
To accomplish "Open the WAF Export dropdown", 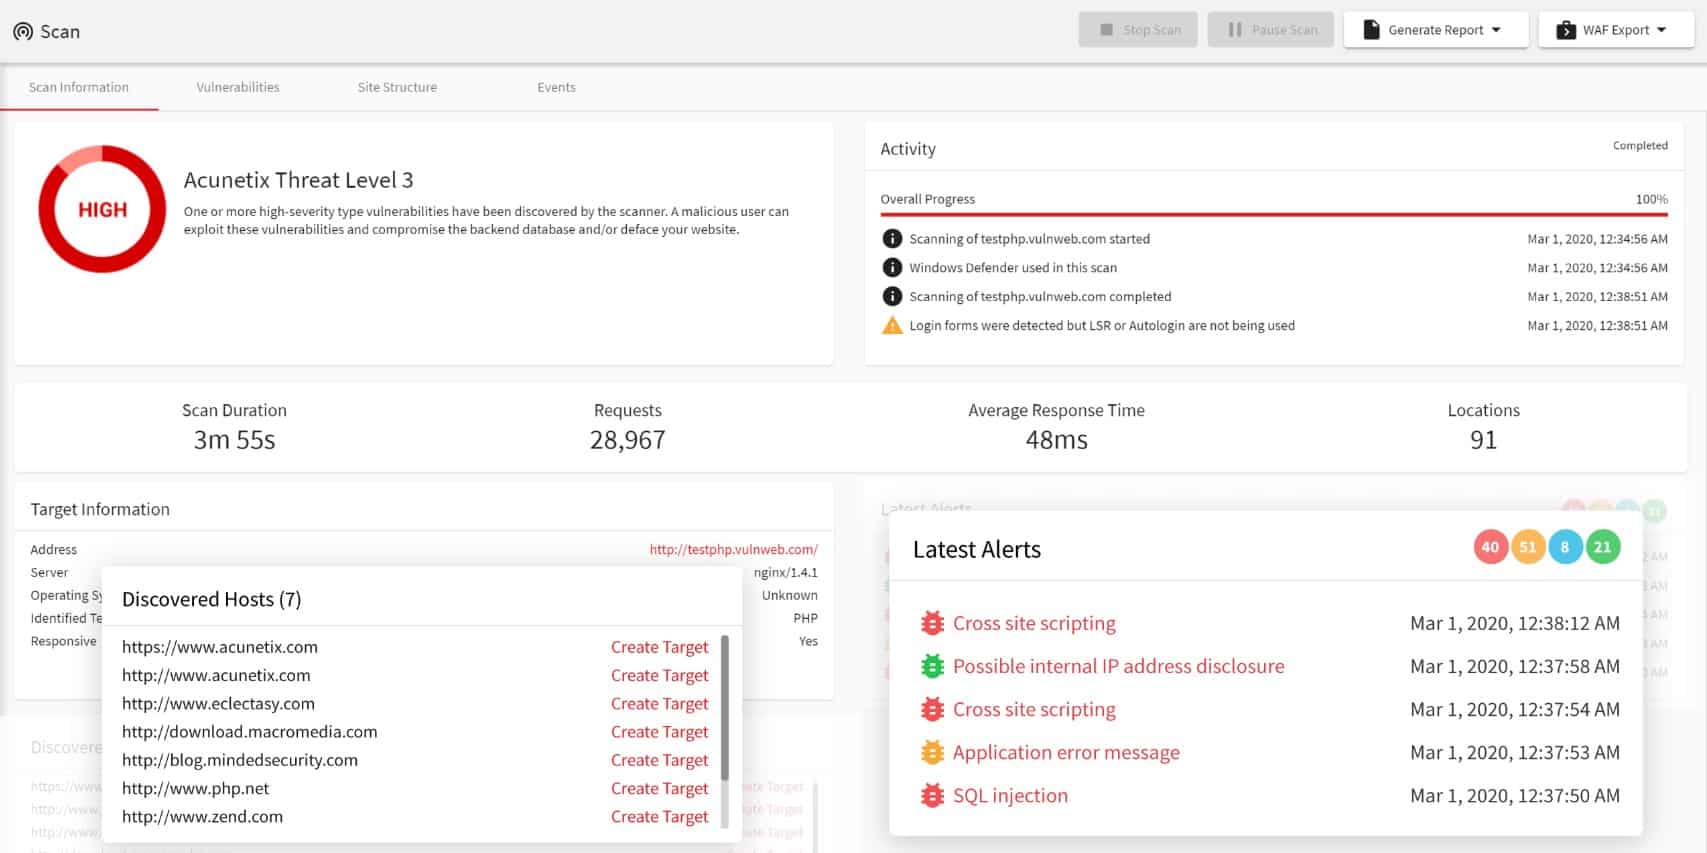I will [x=1615, y=30].
